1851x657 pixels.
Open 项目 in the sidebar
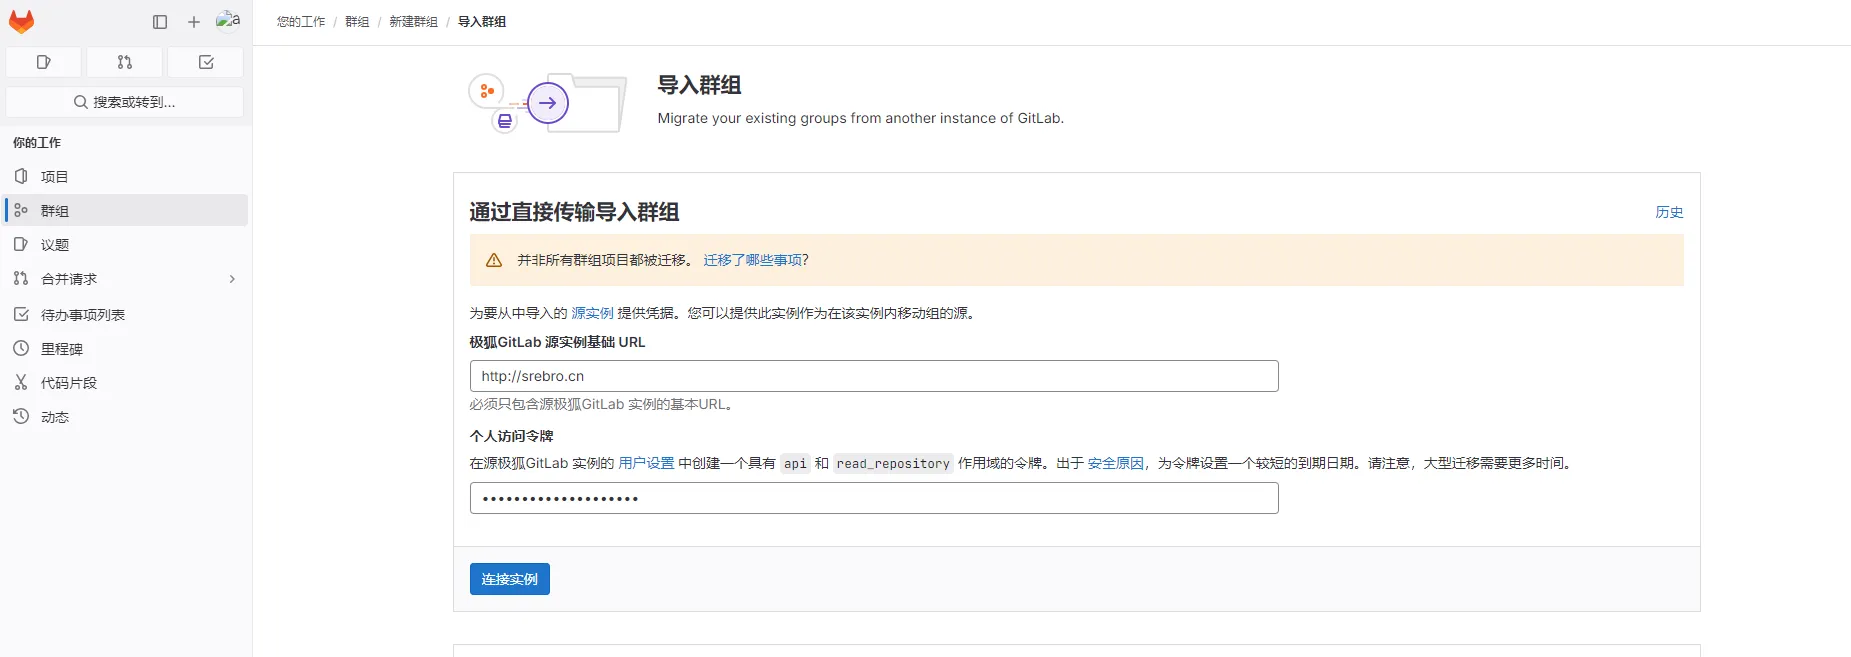tap(55, 177)
